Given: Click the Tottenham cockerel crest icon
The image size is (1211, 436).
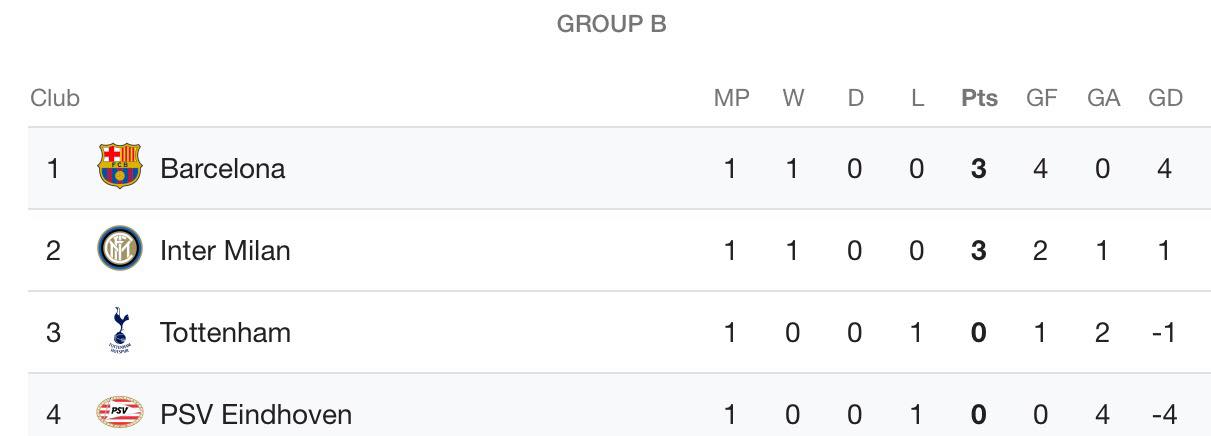Looking at the screenshot, I should 120,331.
